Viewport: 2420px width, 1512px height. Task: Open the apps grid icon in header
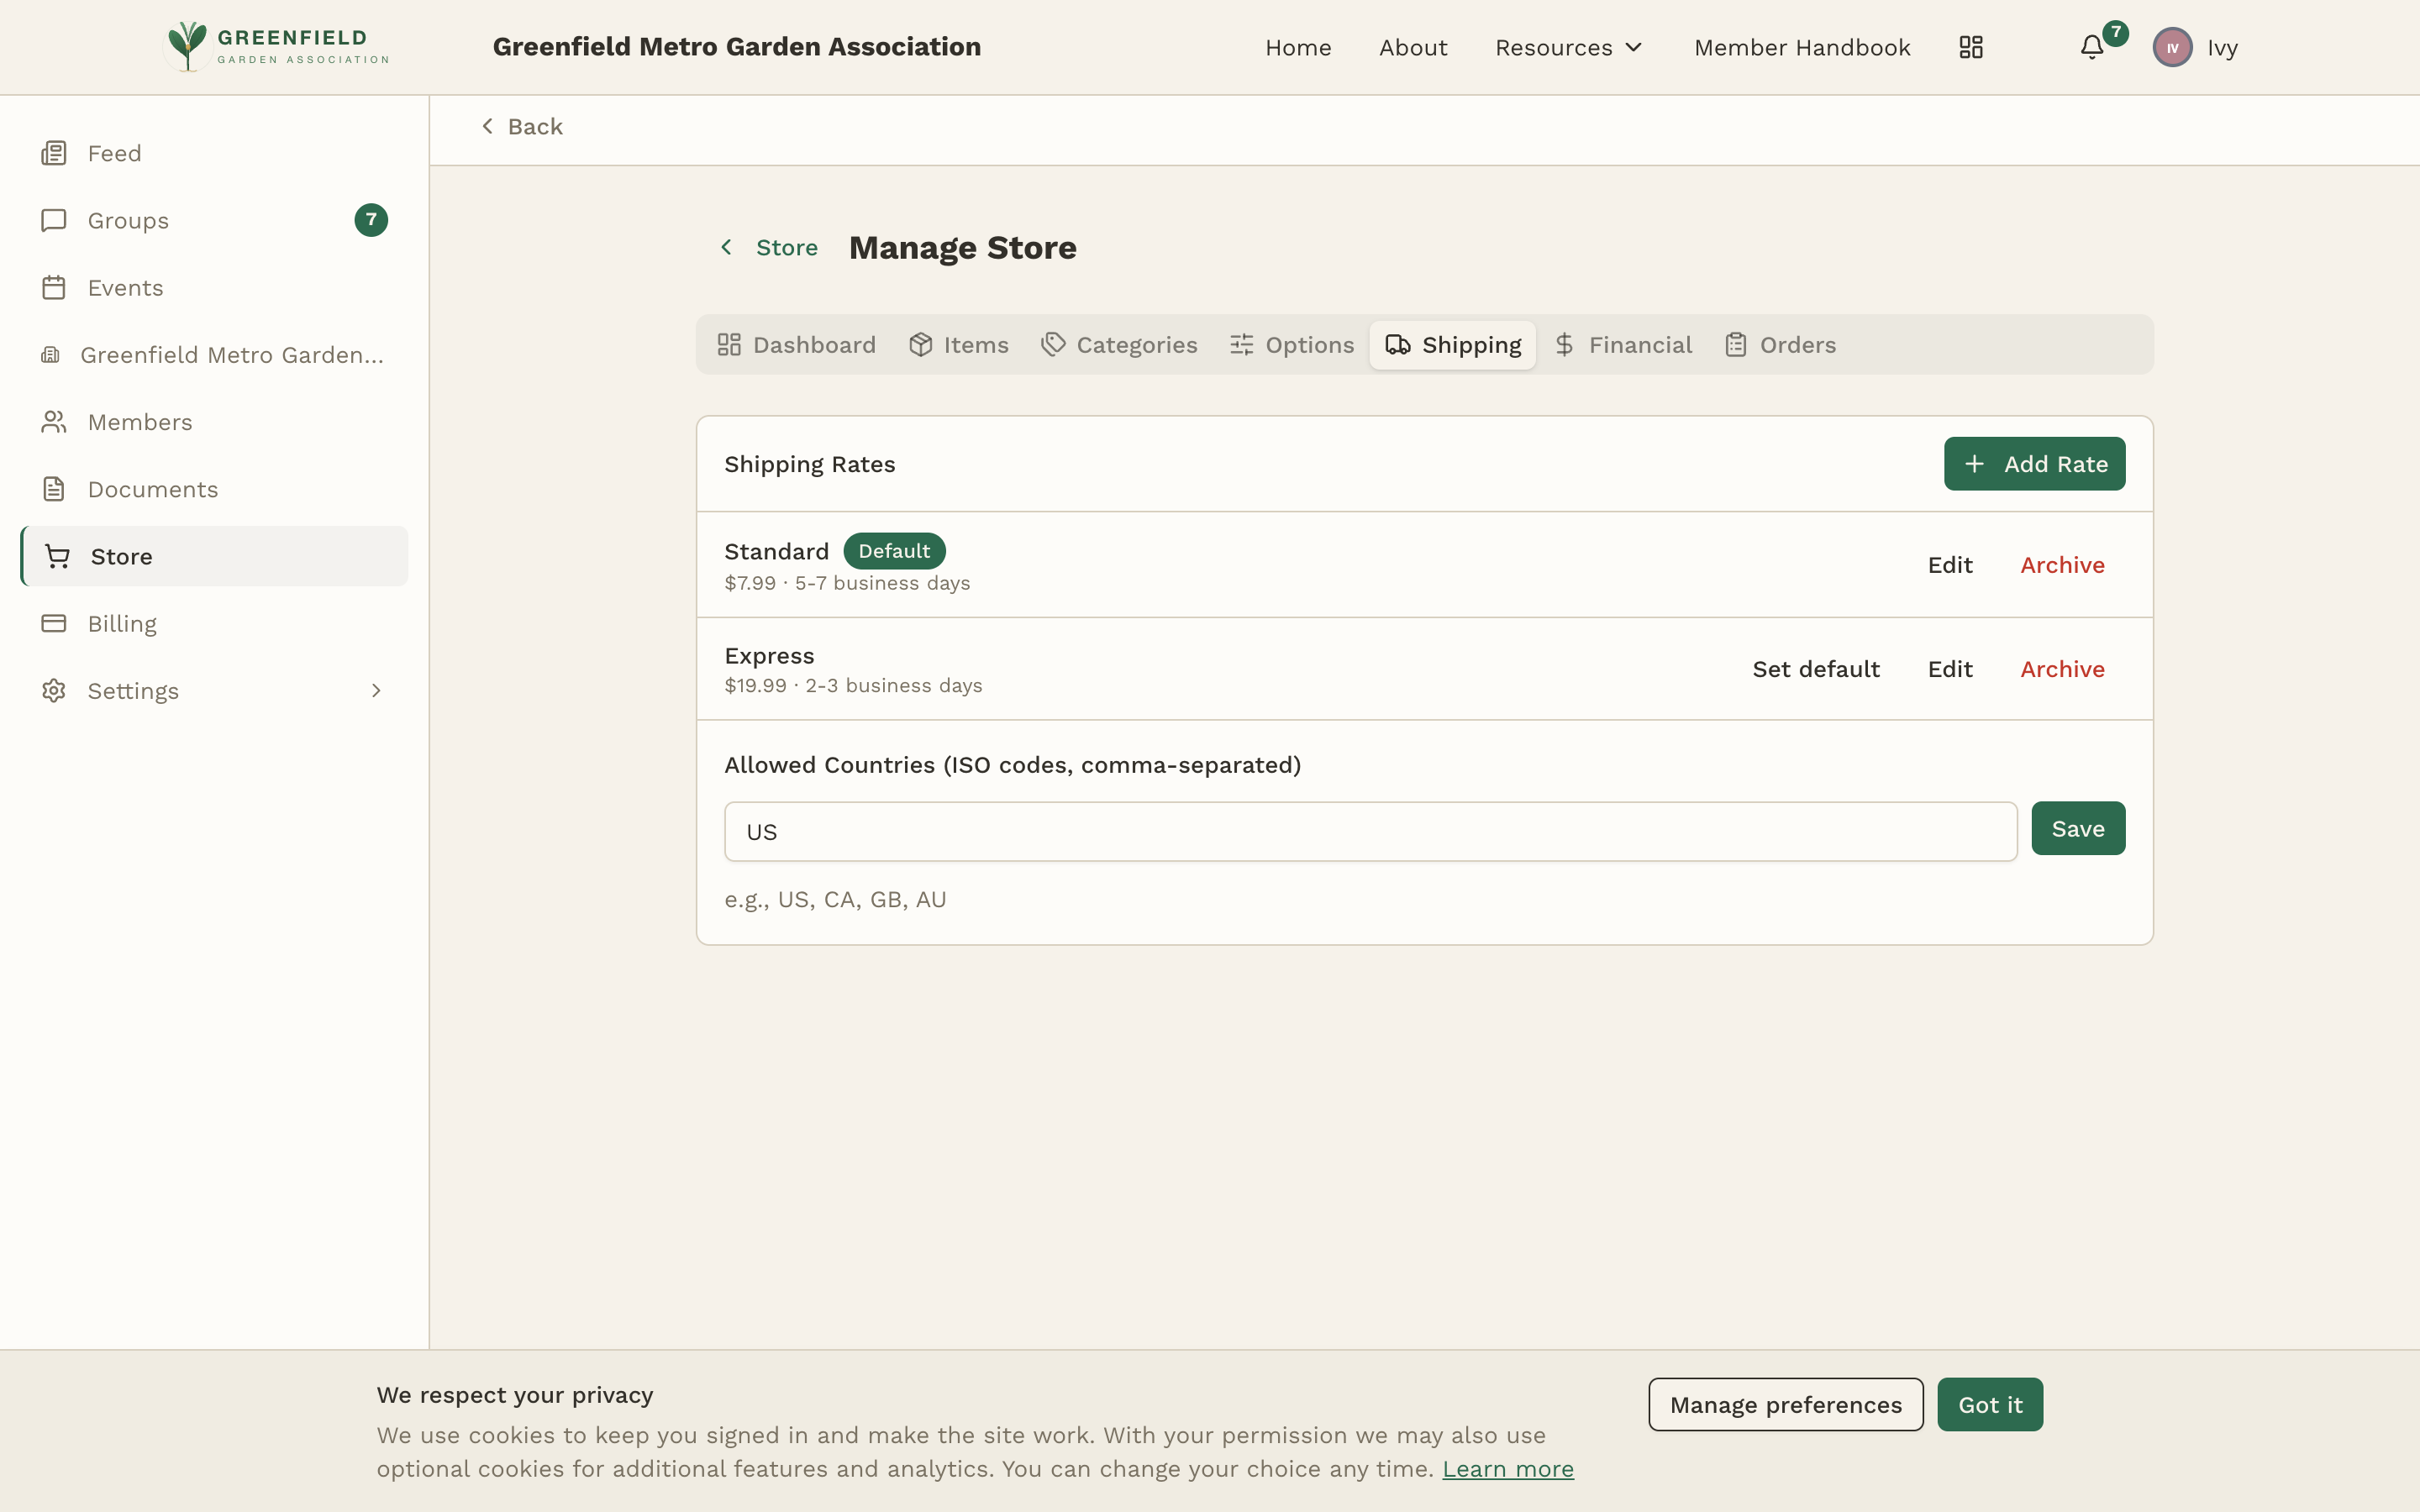pos(1970,47)
